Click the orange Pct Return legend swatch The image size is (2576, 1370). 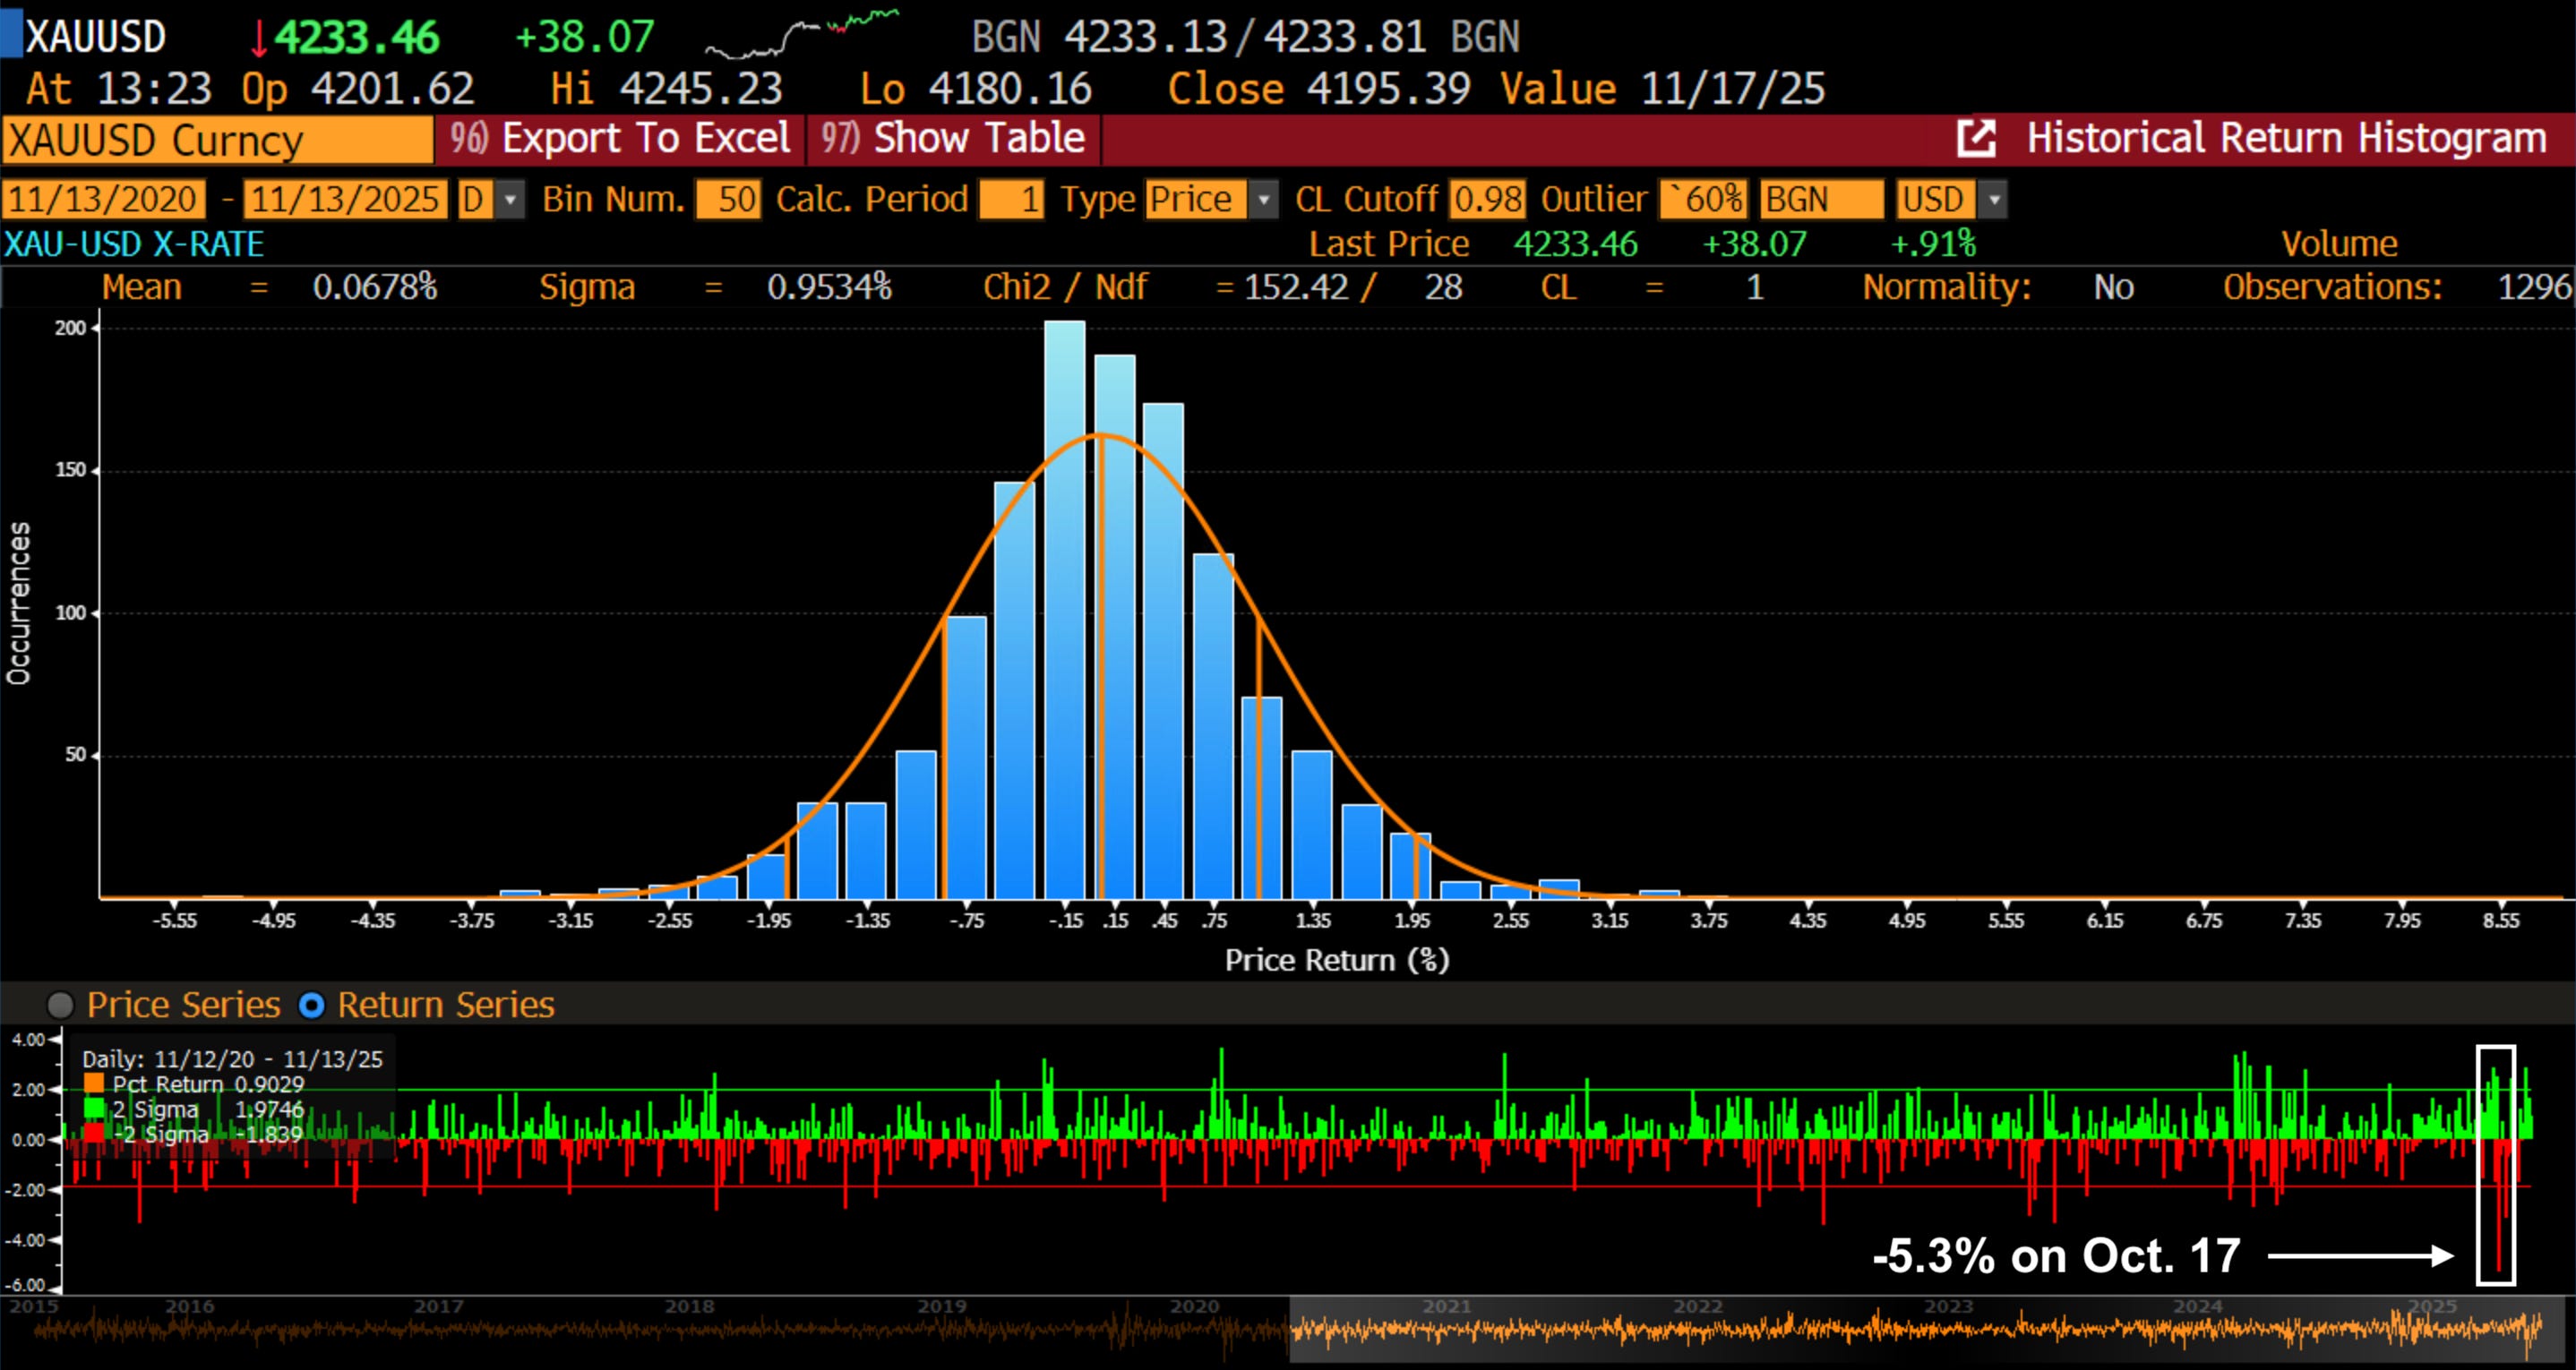[x=94, y=1084]
